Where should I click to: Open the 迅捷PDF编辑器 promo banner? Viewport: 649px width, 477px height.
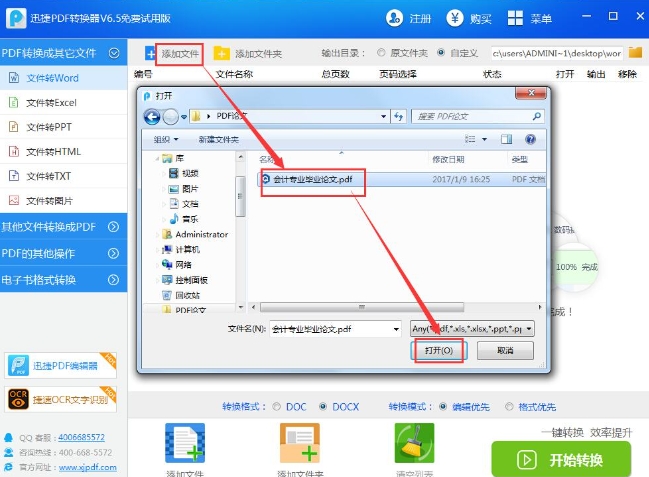pyautogui.click(x=60, y=365)
